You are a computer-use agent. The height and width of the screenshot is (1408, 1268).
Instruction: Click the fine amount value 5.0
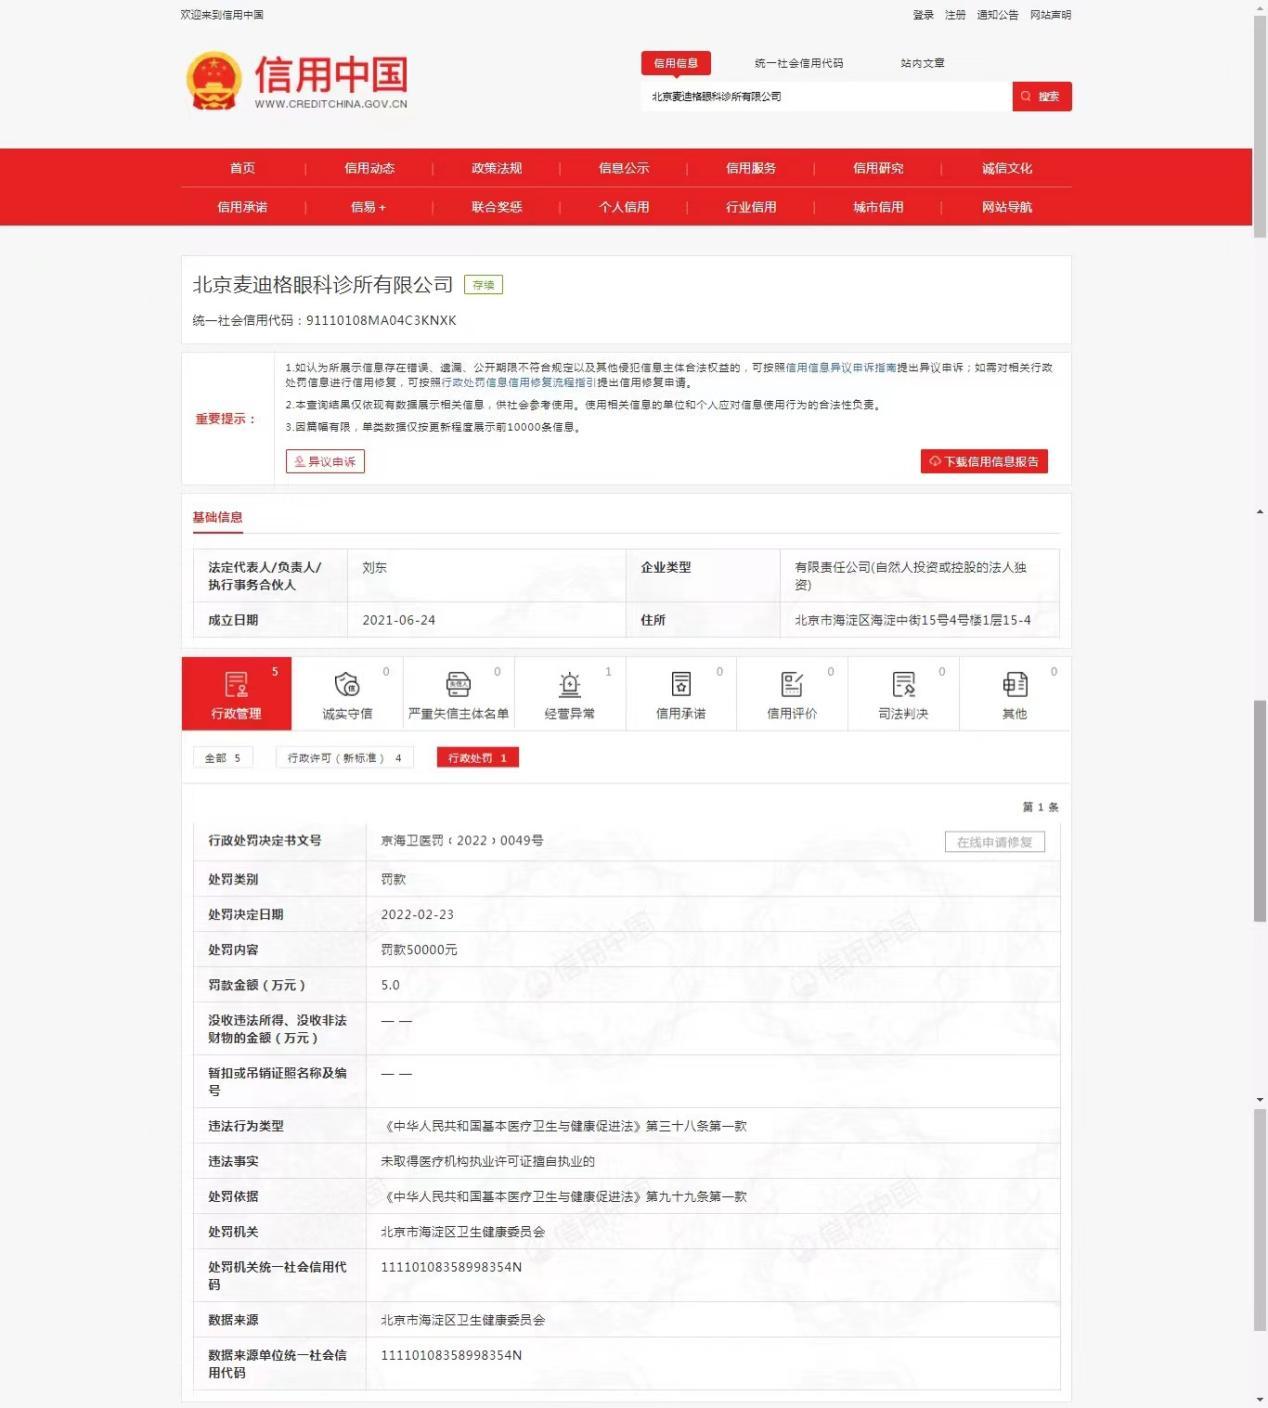coord(390,985)
